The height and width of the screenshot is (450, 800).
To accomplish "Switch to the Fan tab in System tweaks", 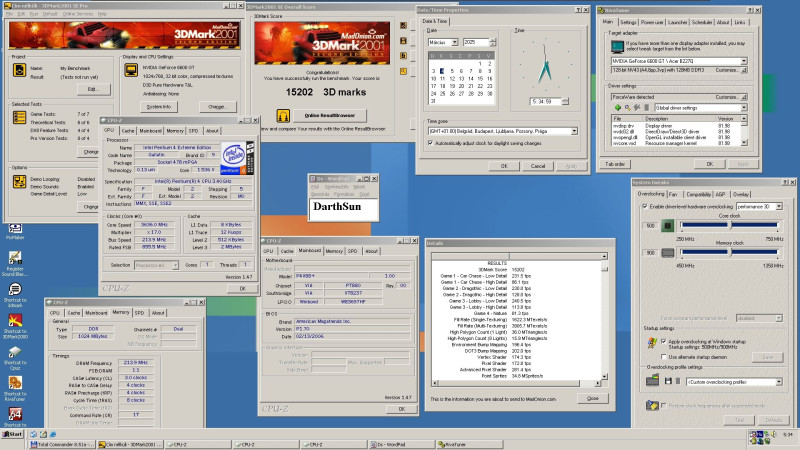I will [x=673, y=194].
